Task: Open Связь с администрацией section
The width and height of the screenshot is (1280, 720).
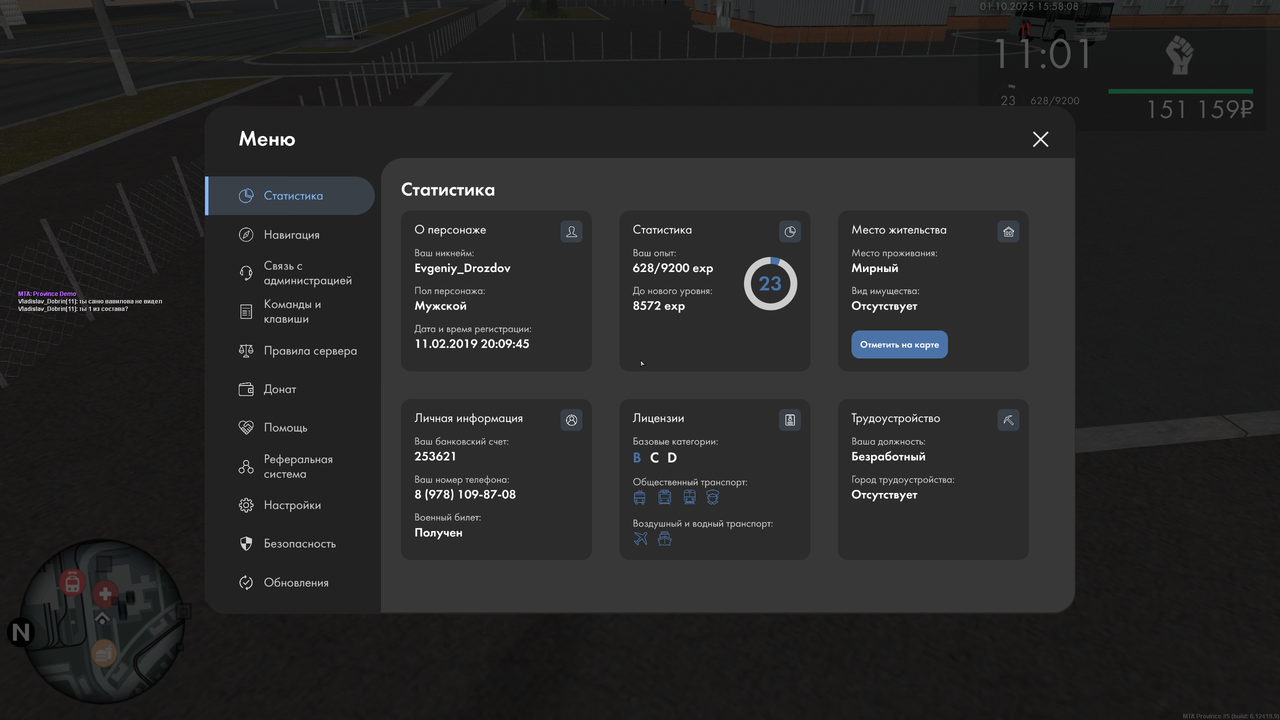Action: [290, 273]
